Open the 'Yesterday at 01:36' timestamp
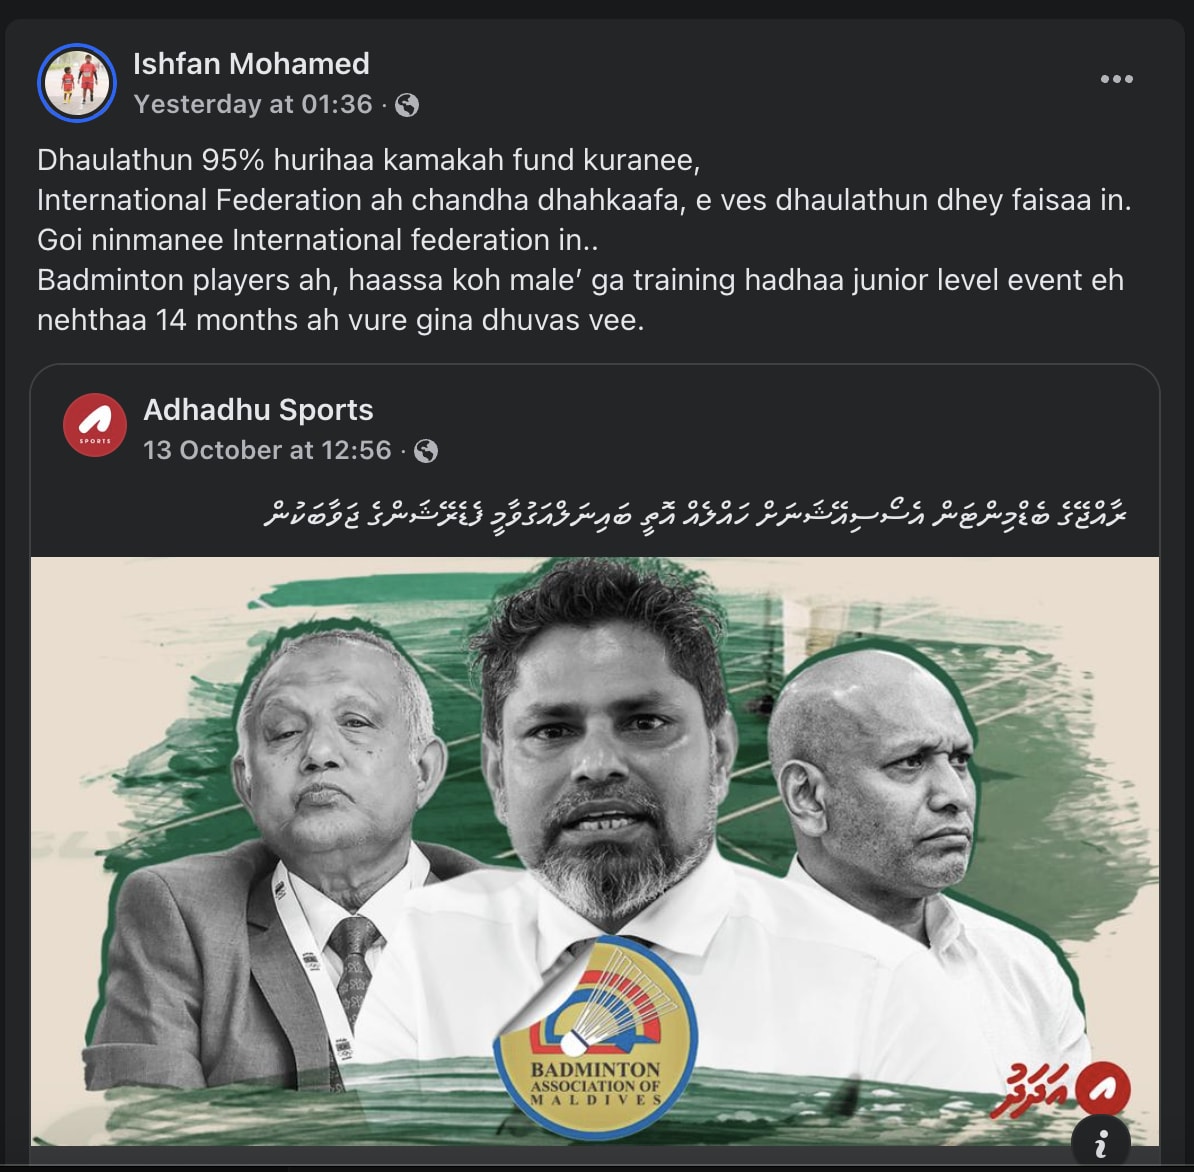This screenshot has width=1194, height=1172. click(x=253, y=104)
